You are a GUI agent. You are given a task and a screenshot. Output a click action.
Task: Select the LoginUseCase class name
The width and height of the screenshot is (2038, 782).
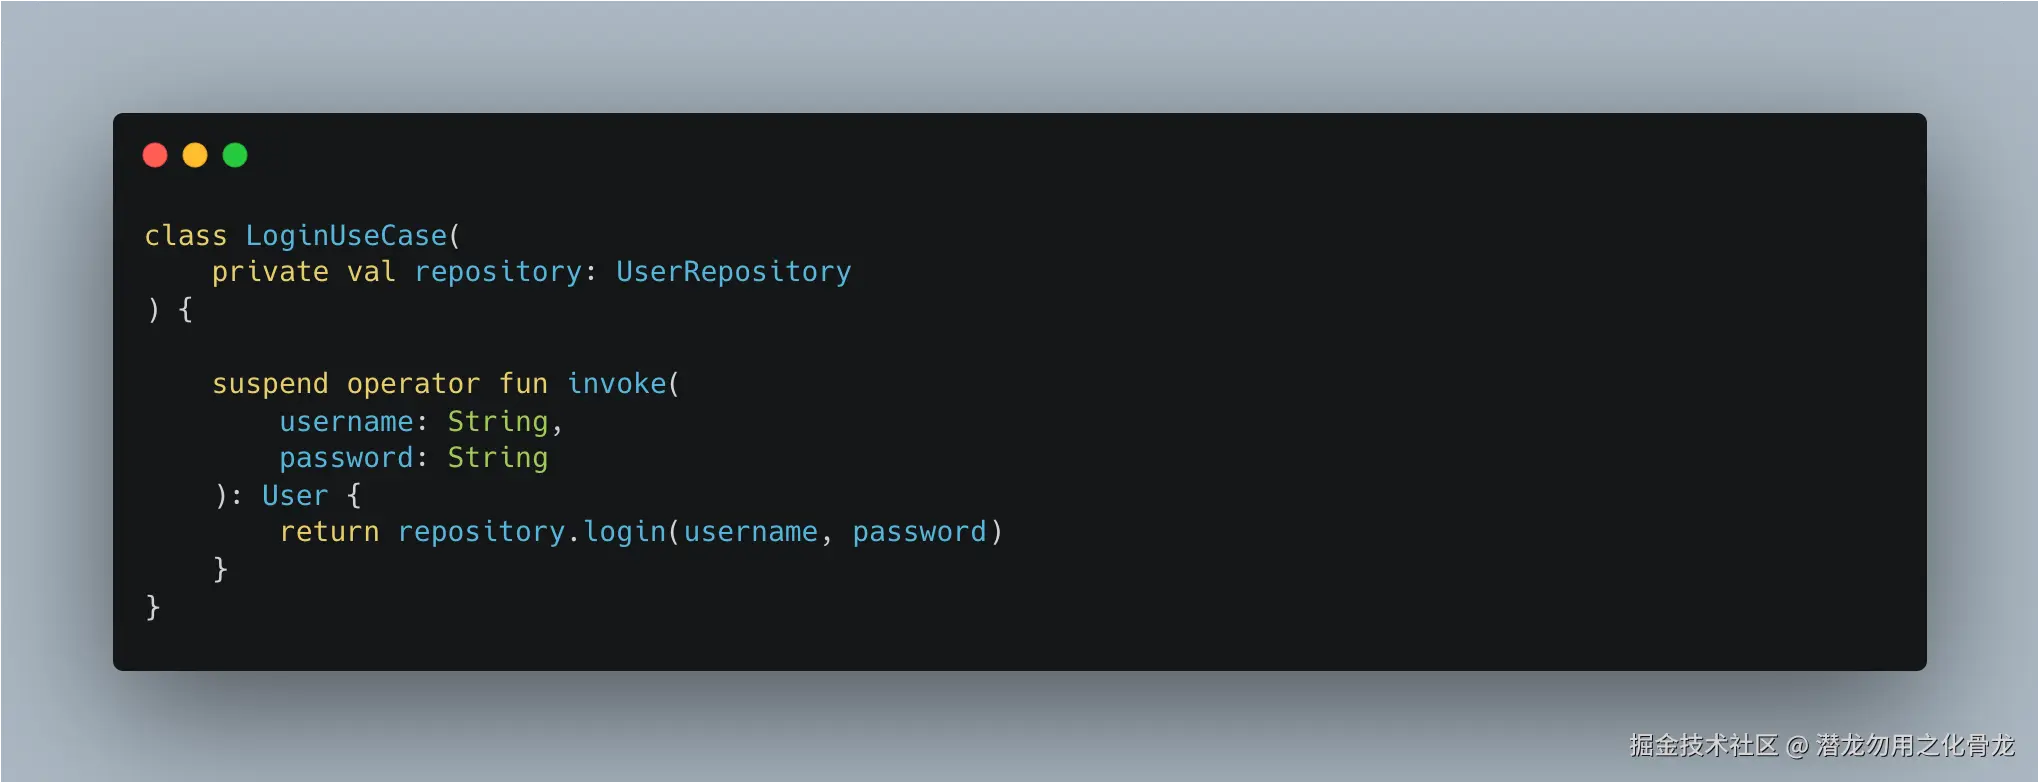[x=346, y=236]
